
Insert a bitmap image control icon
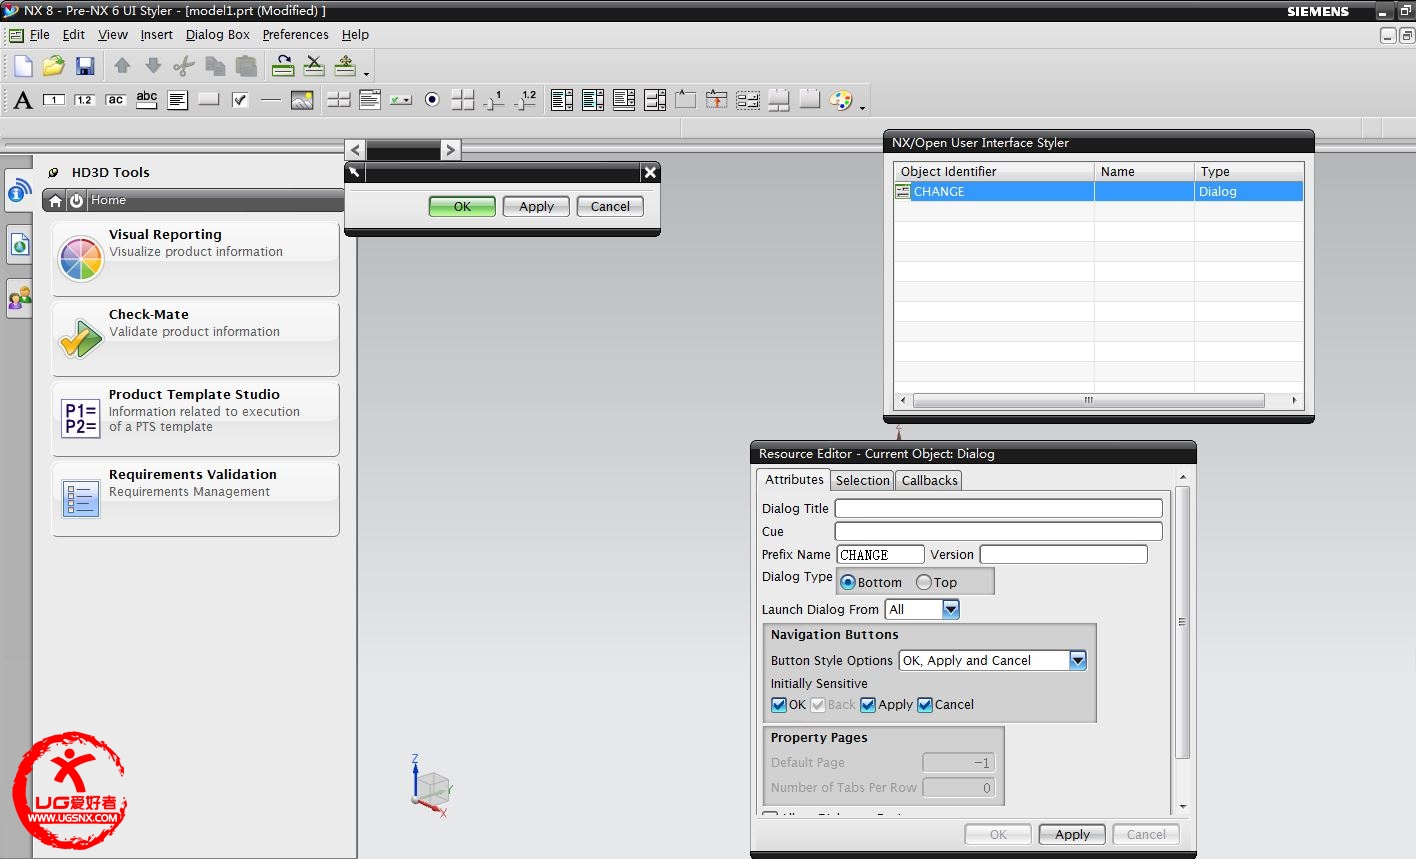pyautogui.click(x=302, y=100)
